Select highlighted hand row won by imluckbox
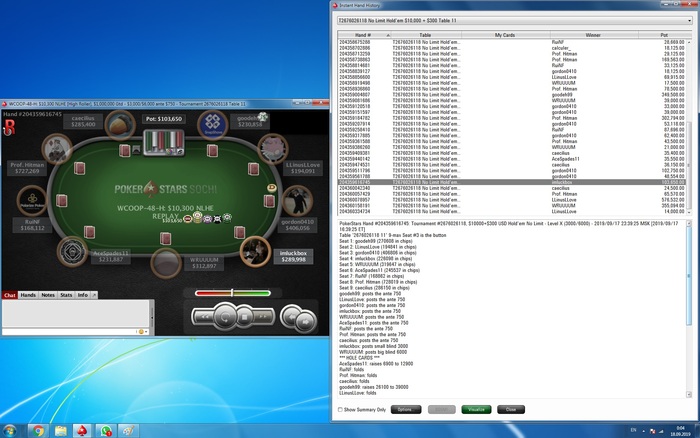700x438 pixels. pos(512,182)
